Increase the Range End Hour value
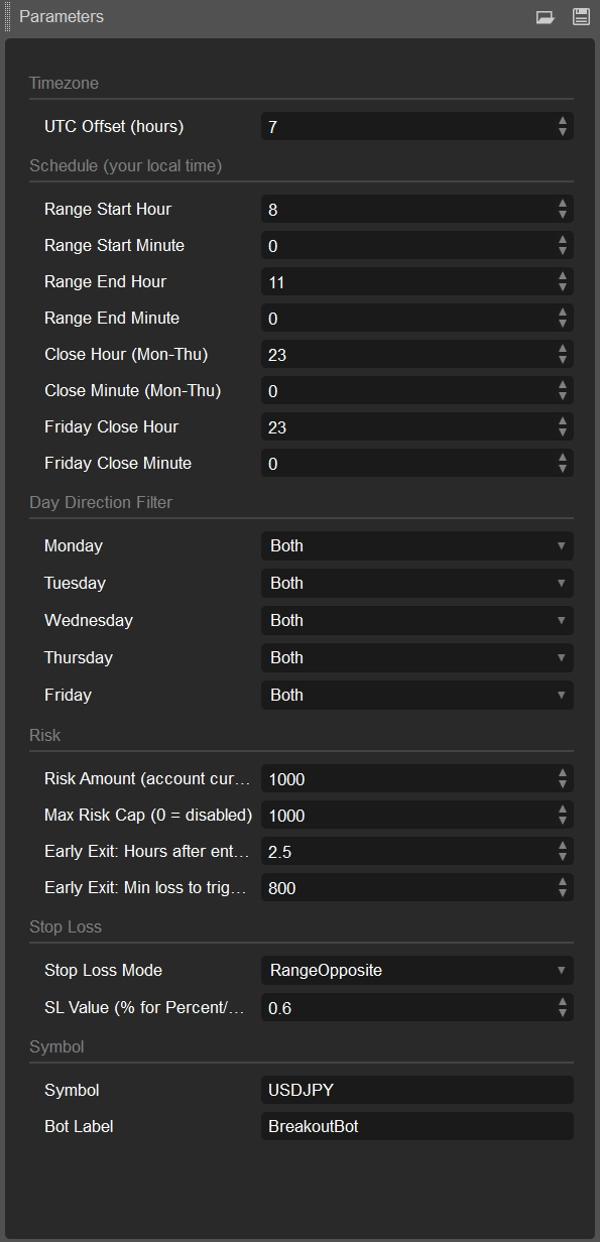 click(x=563, y=276)
